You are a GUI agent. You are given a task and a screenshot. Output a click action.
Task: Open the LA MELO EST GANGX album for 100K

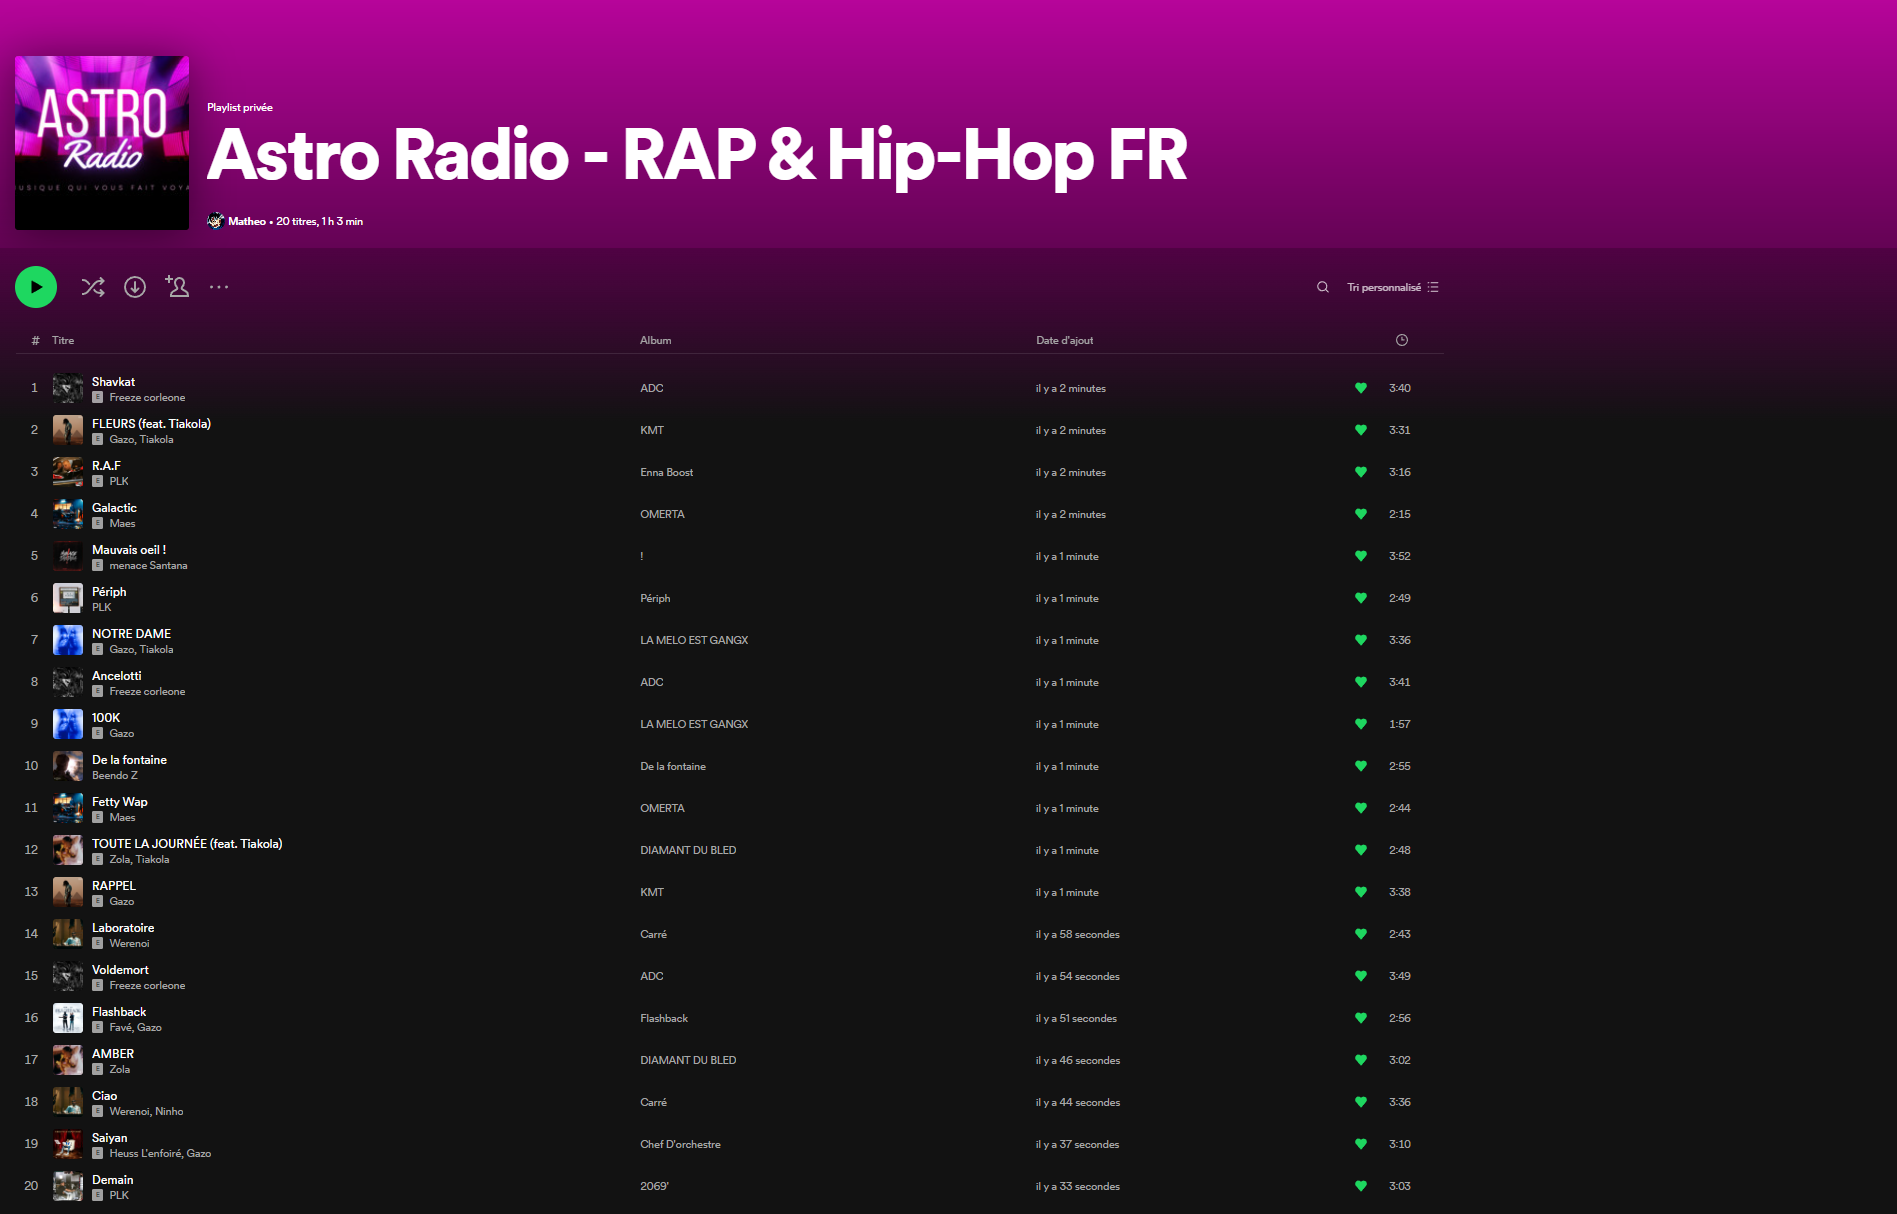pos(694,724)
